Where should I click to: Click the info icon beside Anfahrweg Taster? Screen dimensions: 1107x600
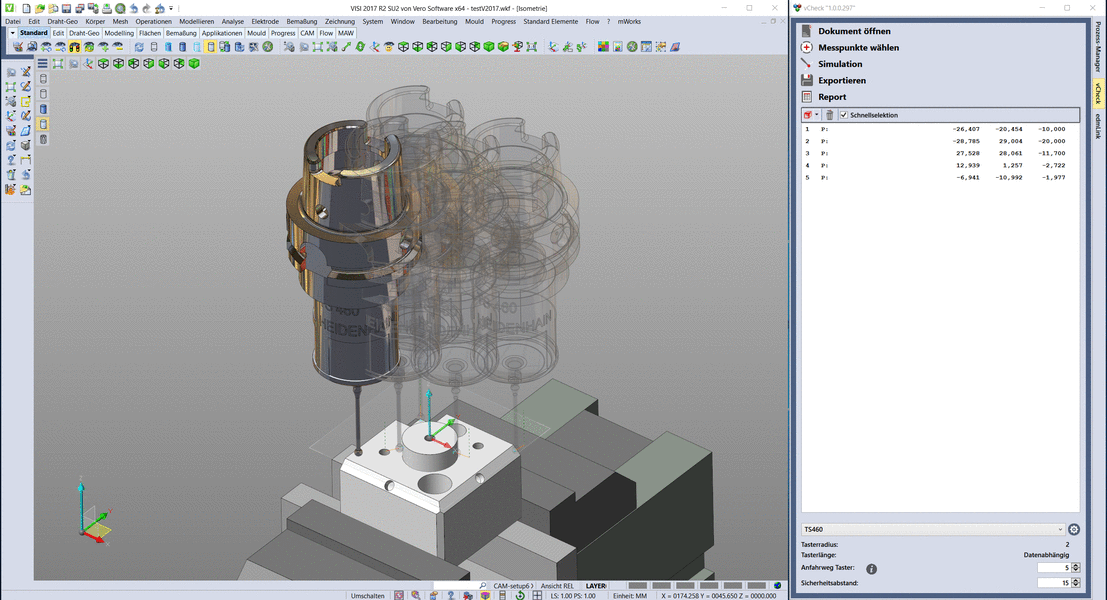[x=872, y=569]
